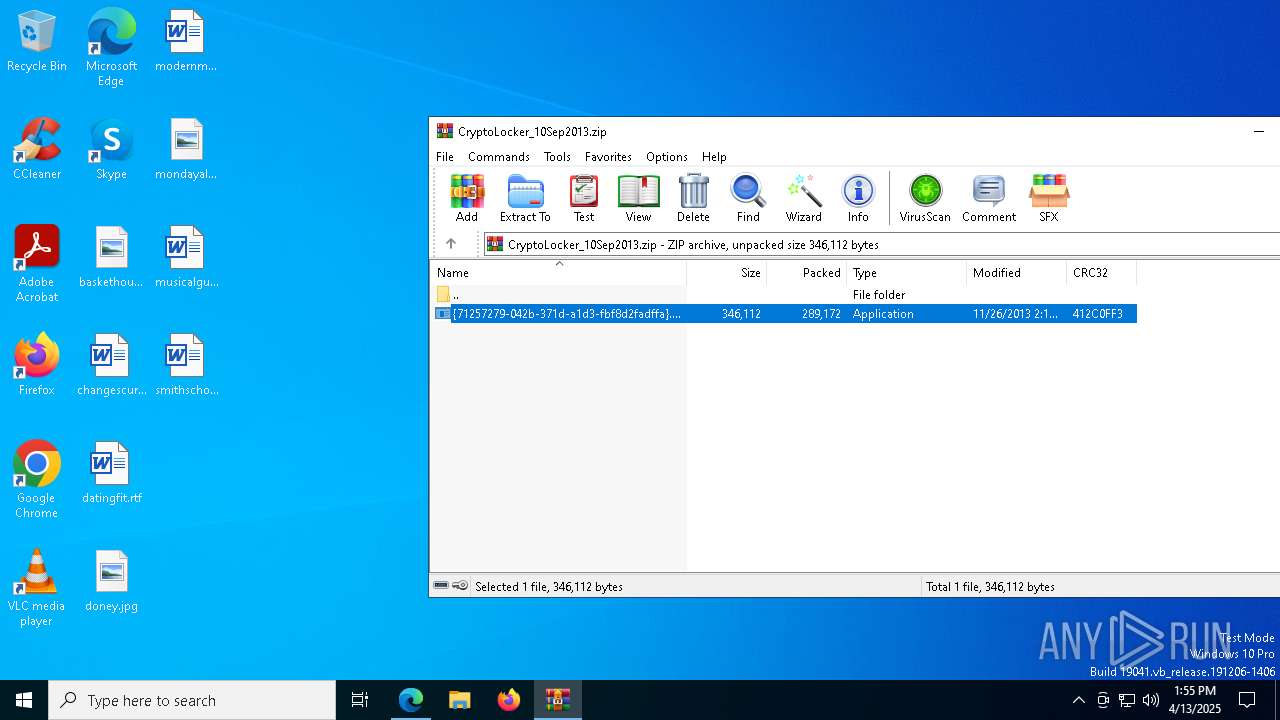This screenshot has width=1280, height=720.
Task: Sort by Size column header
Action: coord(727,272)
